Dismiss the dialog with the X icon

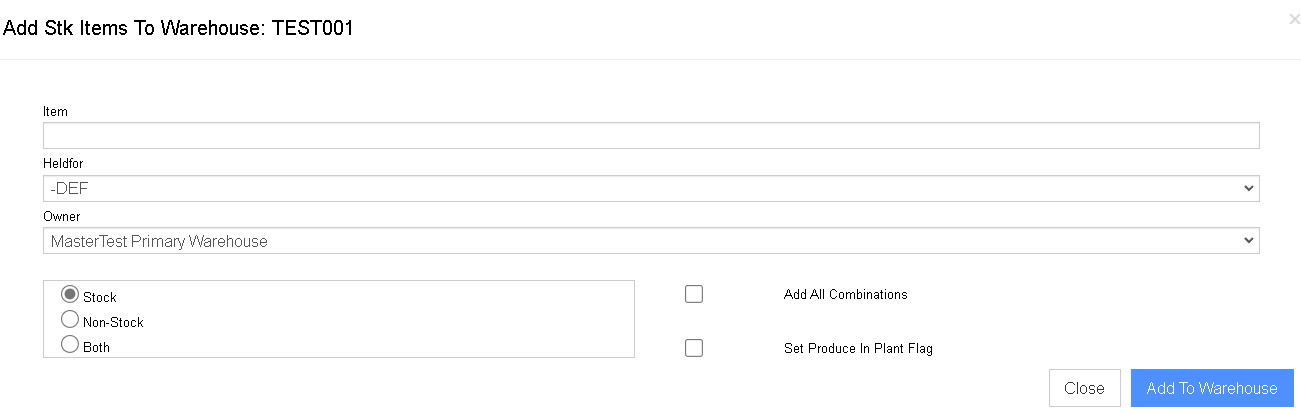tap(1294, 19)
